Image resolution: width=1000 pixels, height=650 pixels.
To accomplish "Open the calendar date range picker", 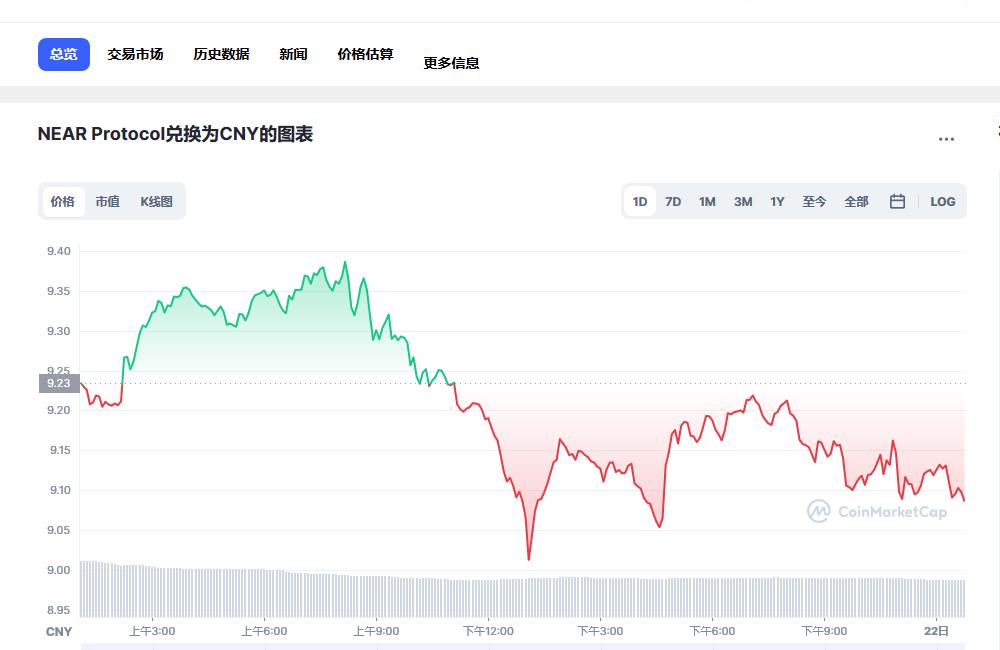I will pyautogui.click(x=897, y=201).
